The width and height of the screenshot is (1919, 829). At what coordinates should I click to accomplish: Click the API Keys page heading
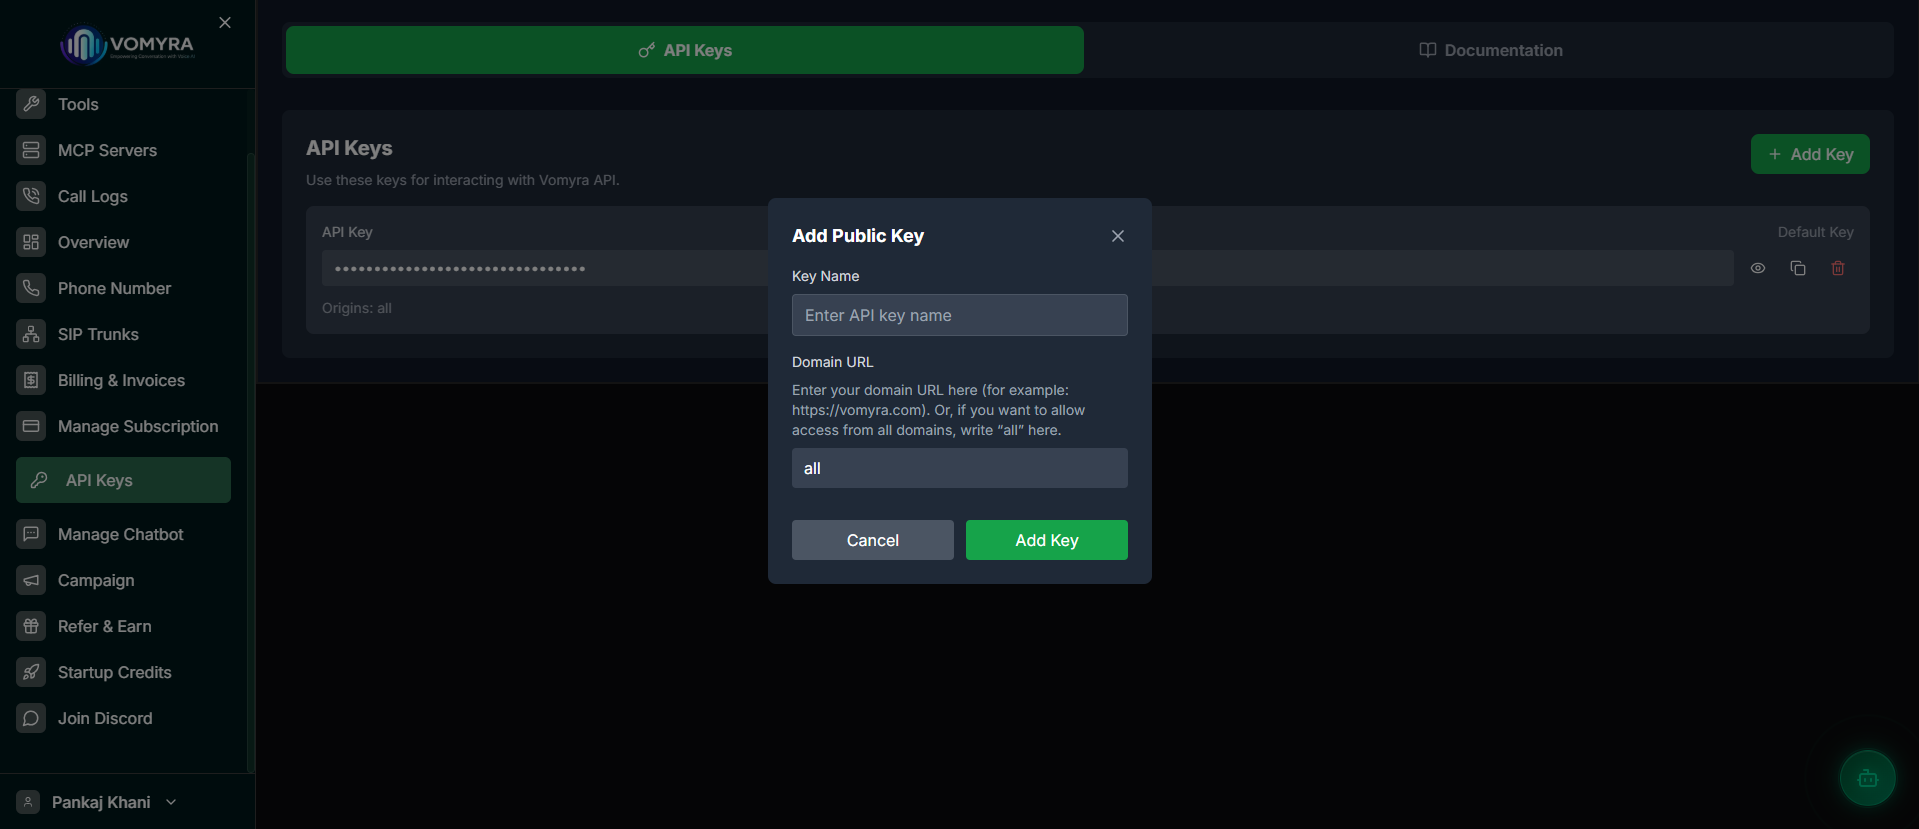(x=349, y=148)
